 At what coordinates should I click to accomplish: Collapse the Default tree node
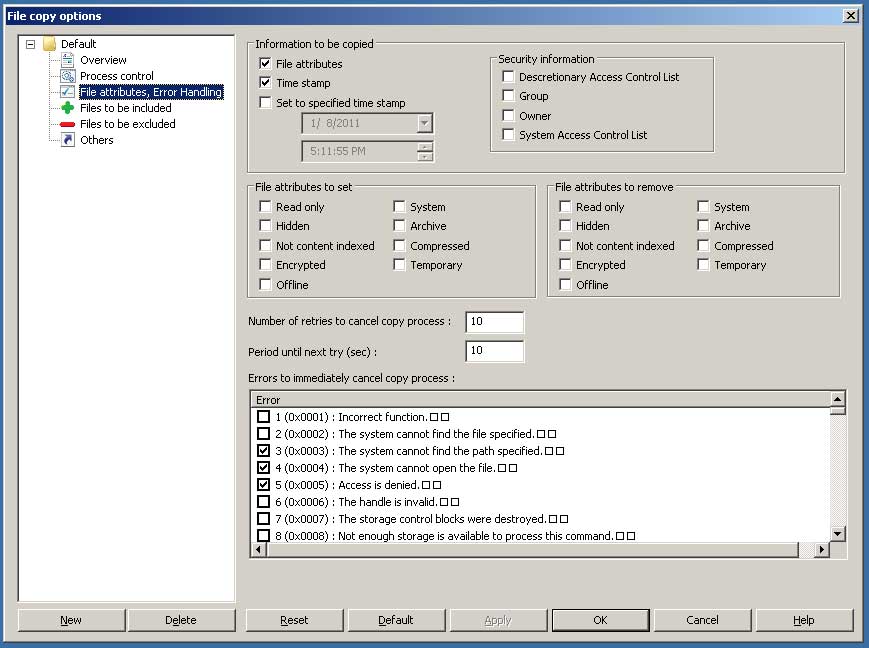pyautogui.click(x=31, y=44)
